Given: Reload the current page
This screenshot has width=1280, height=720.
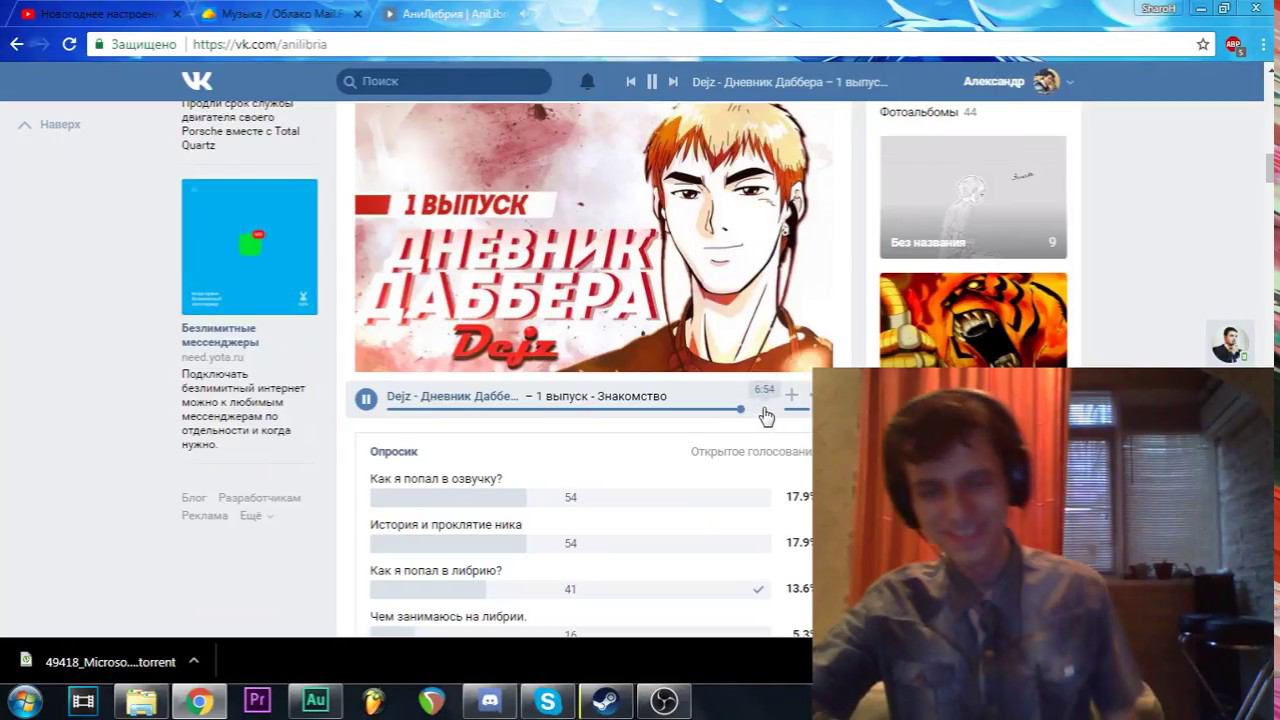Looking at the screenshot, I should 69,44.
